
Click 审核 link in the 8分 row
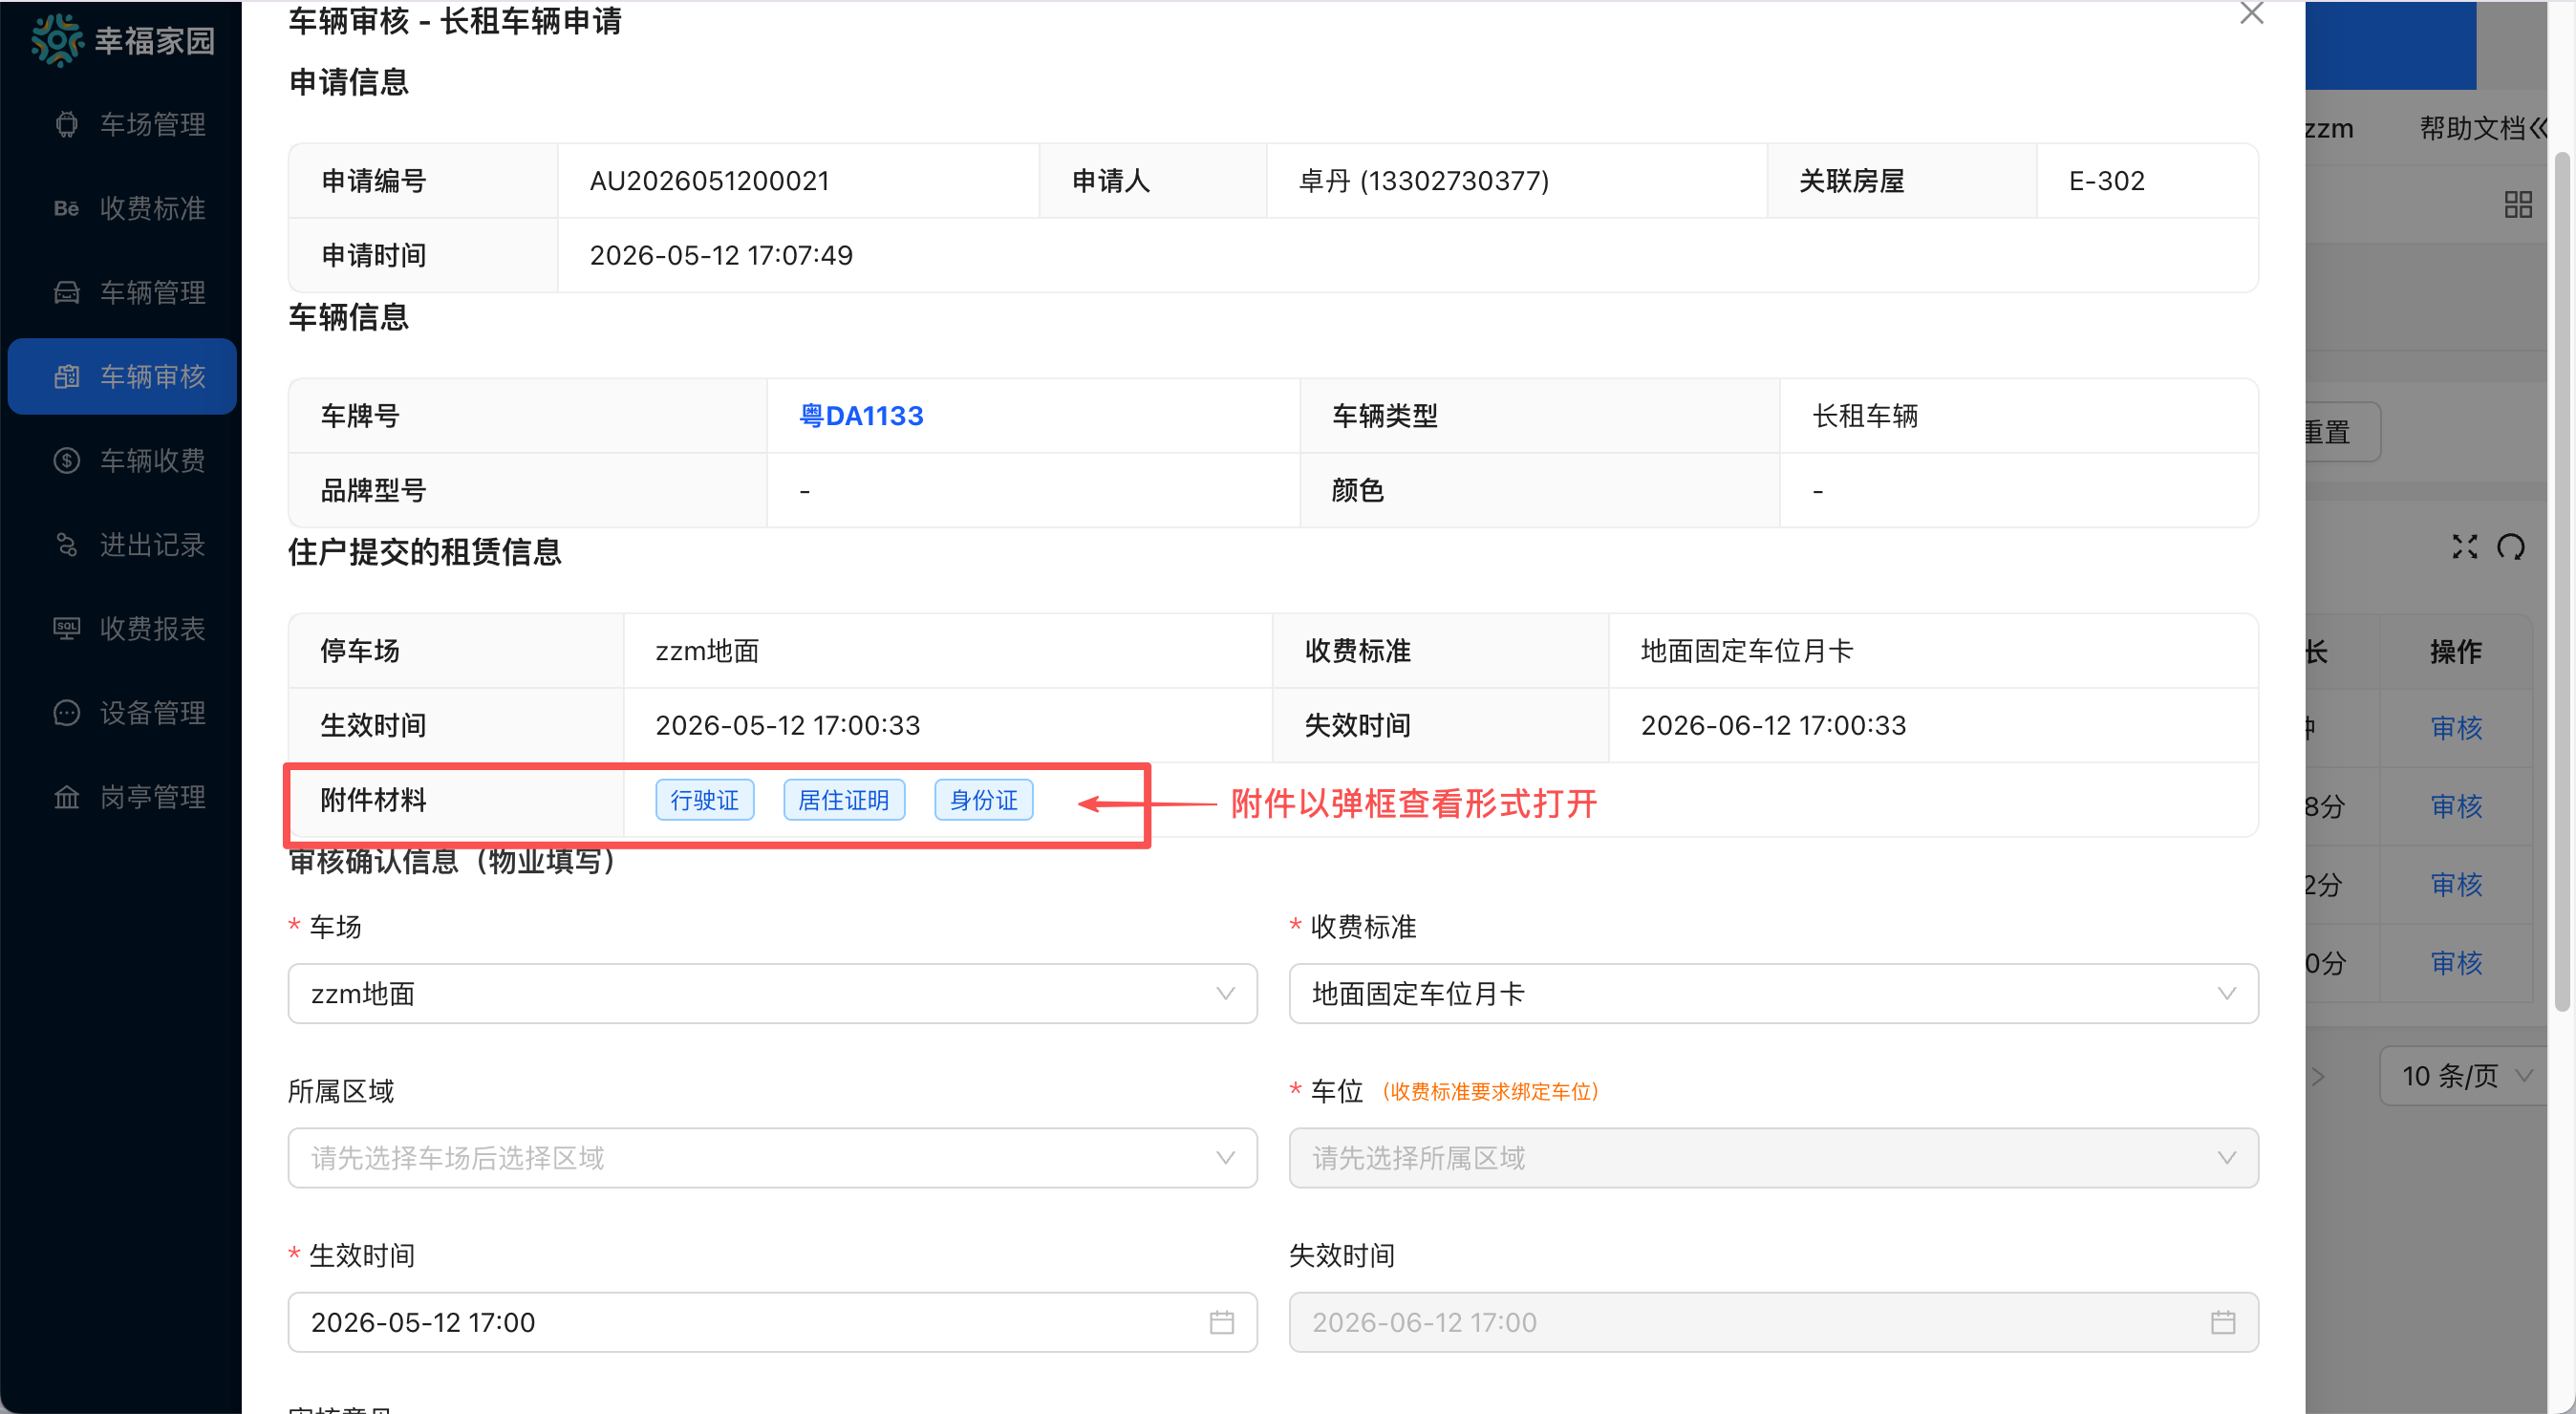(x=2456, y=806)
